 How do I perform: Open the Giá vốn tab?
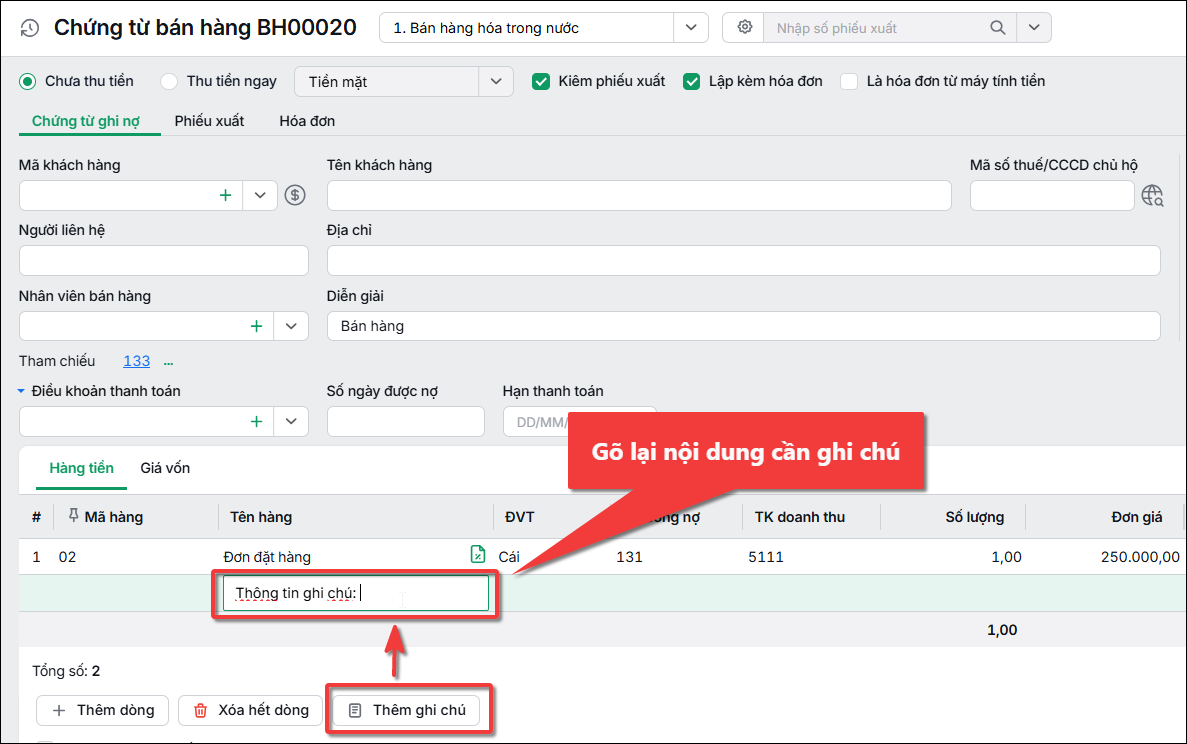pyautogui.click(x=165, y=468)
